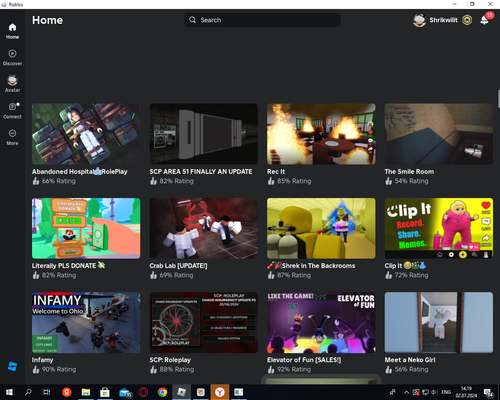This screenshot has width=500, height=400.
Task: Click the Robux coin icon
Action: pos(467,20)
